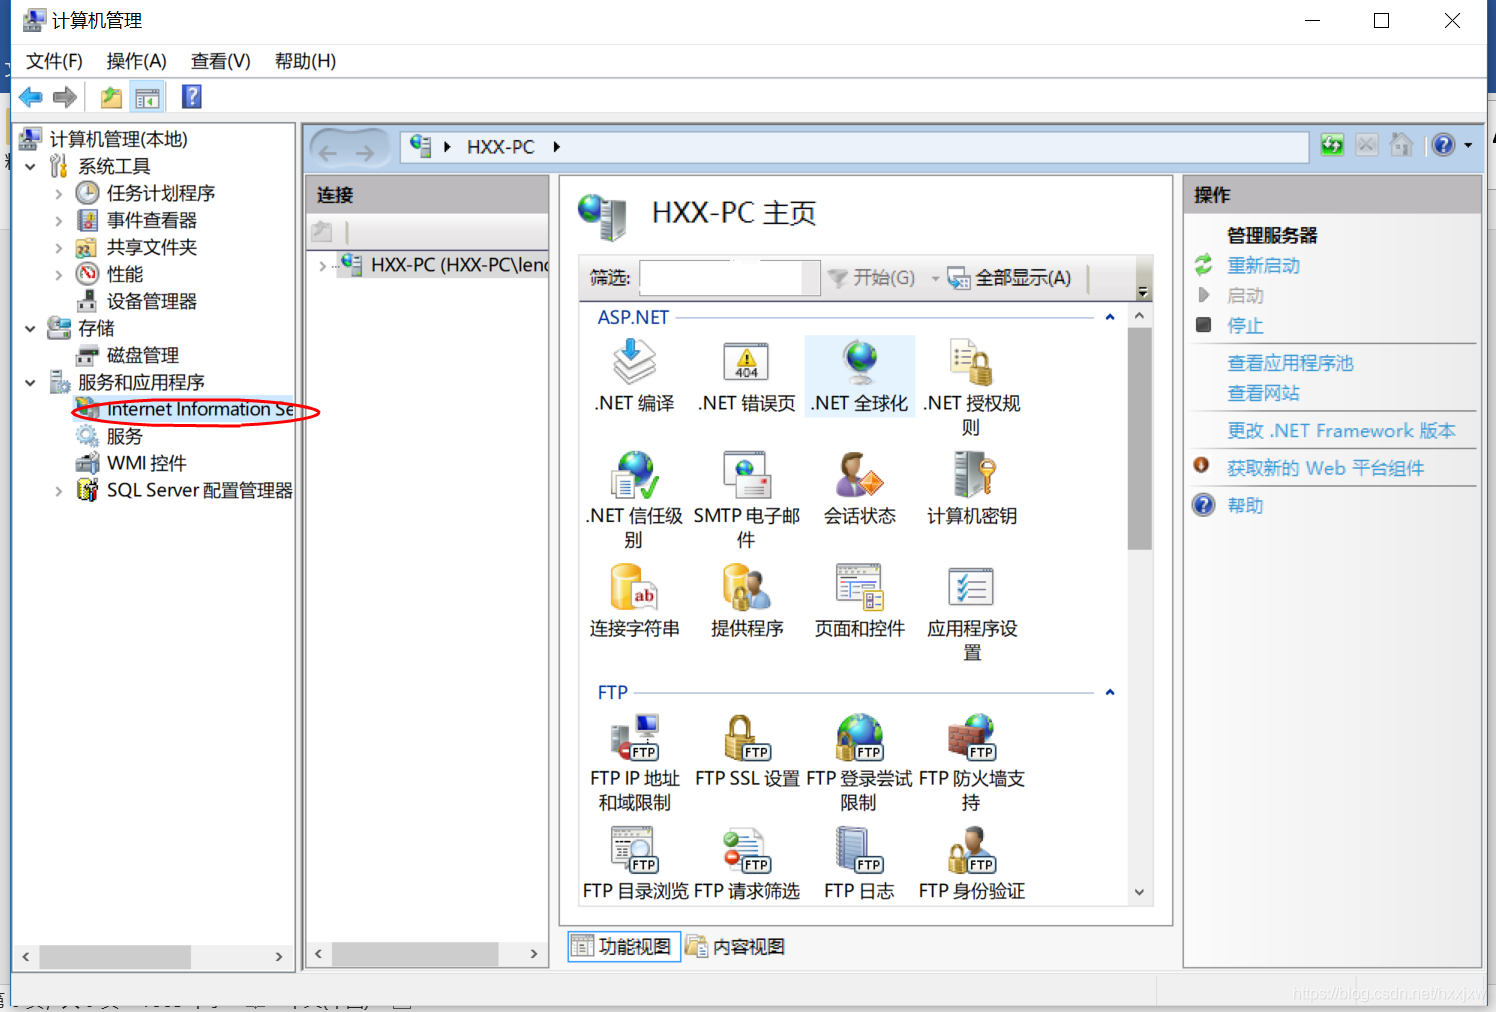This screenshot has height=1012, width=1496.
Task: Open the 查看(V) menu
Action: coord(220,61)
